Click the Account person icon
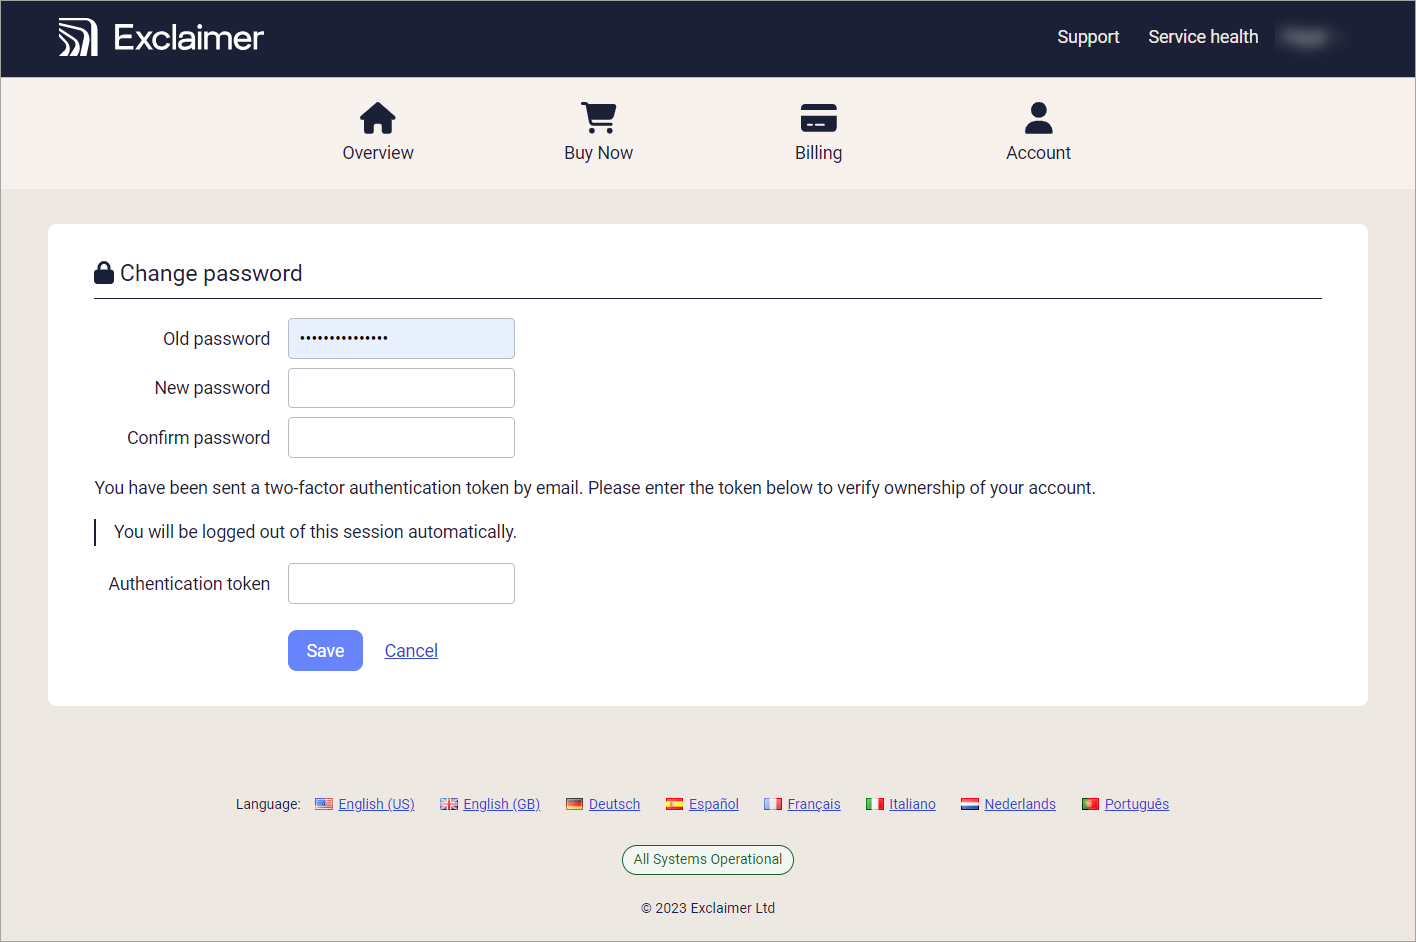 [1038, 118]
